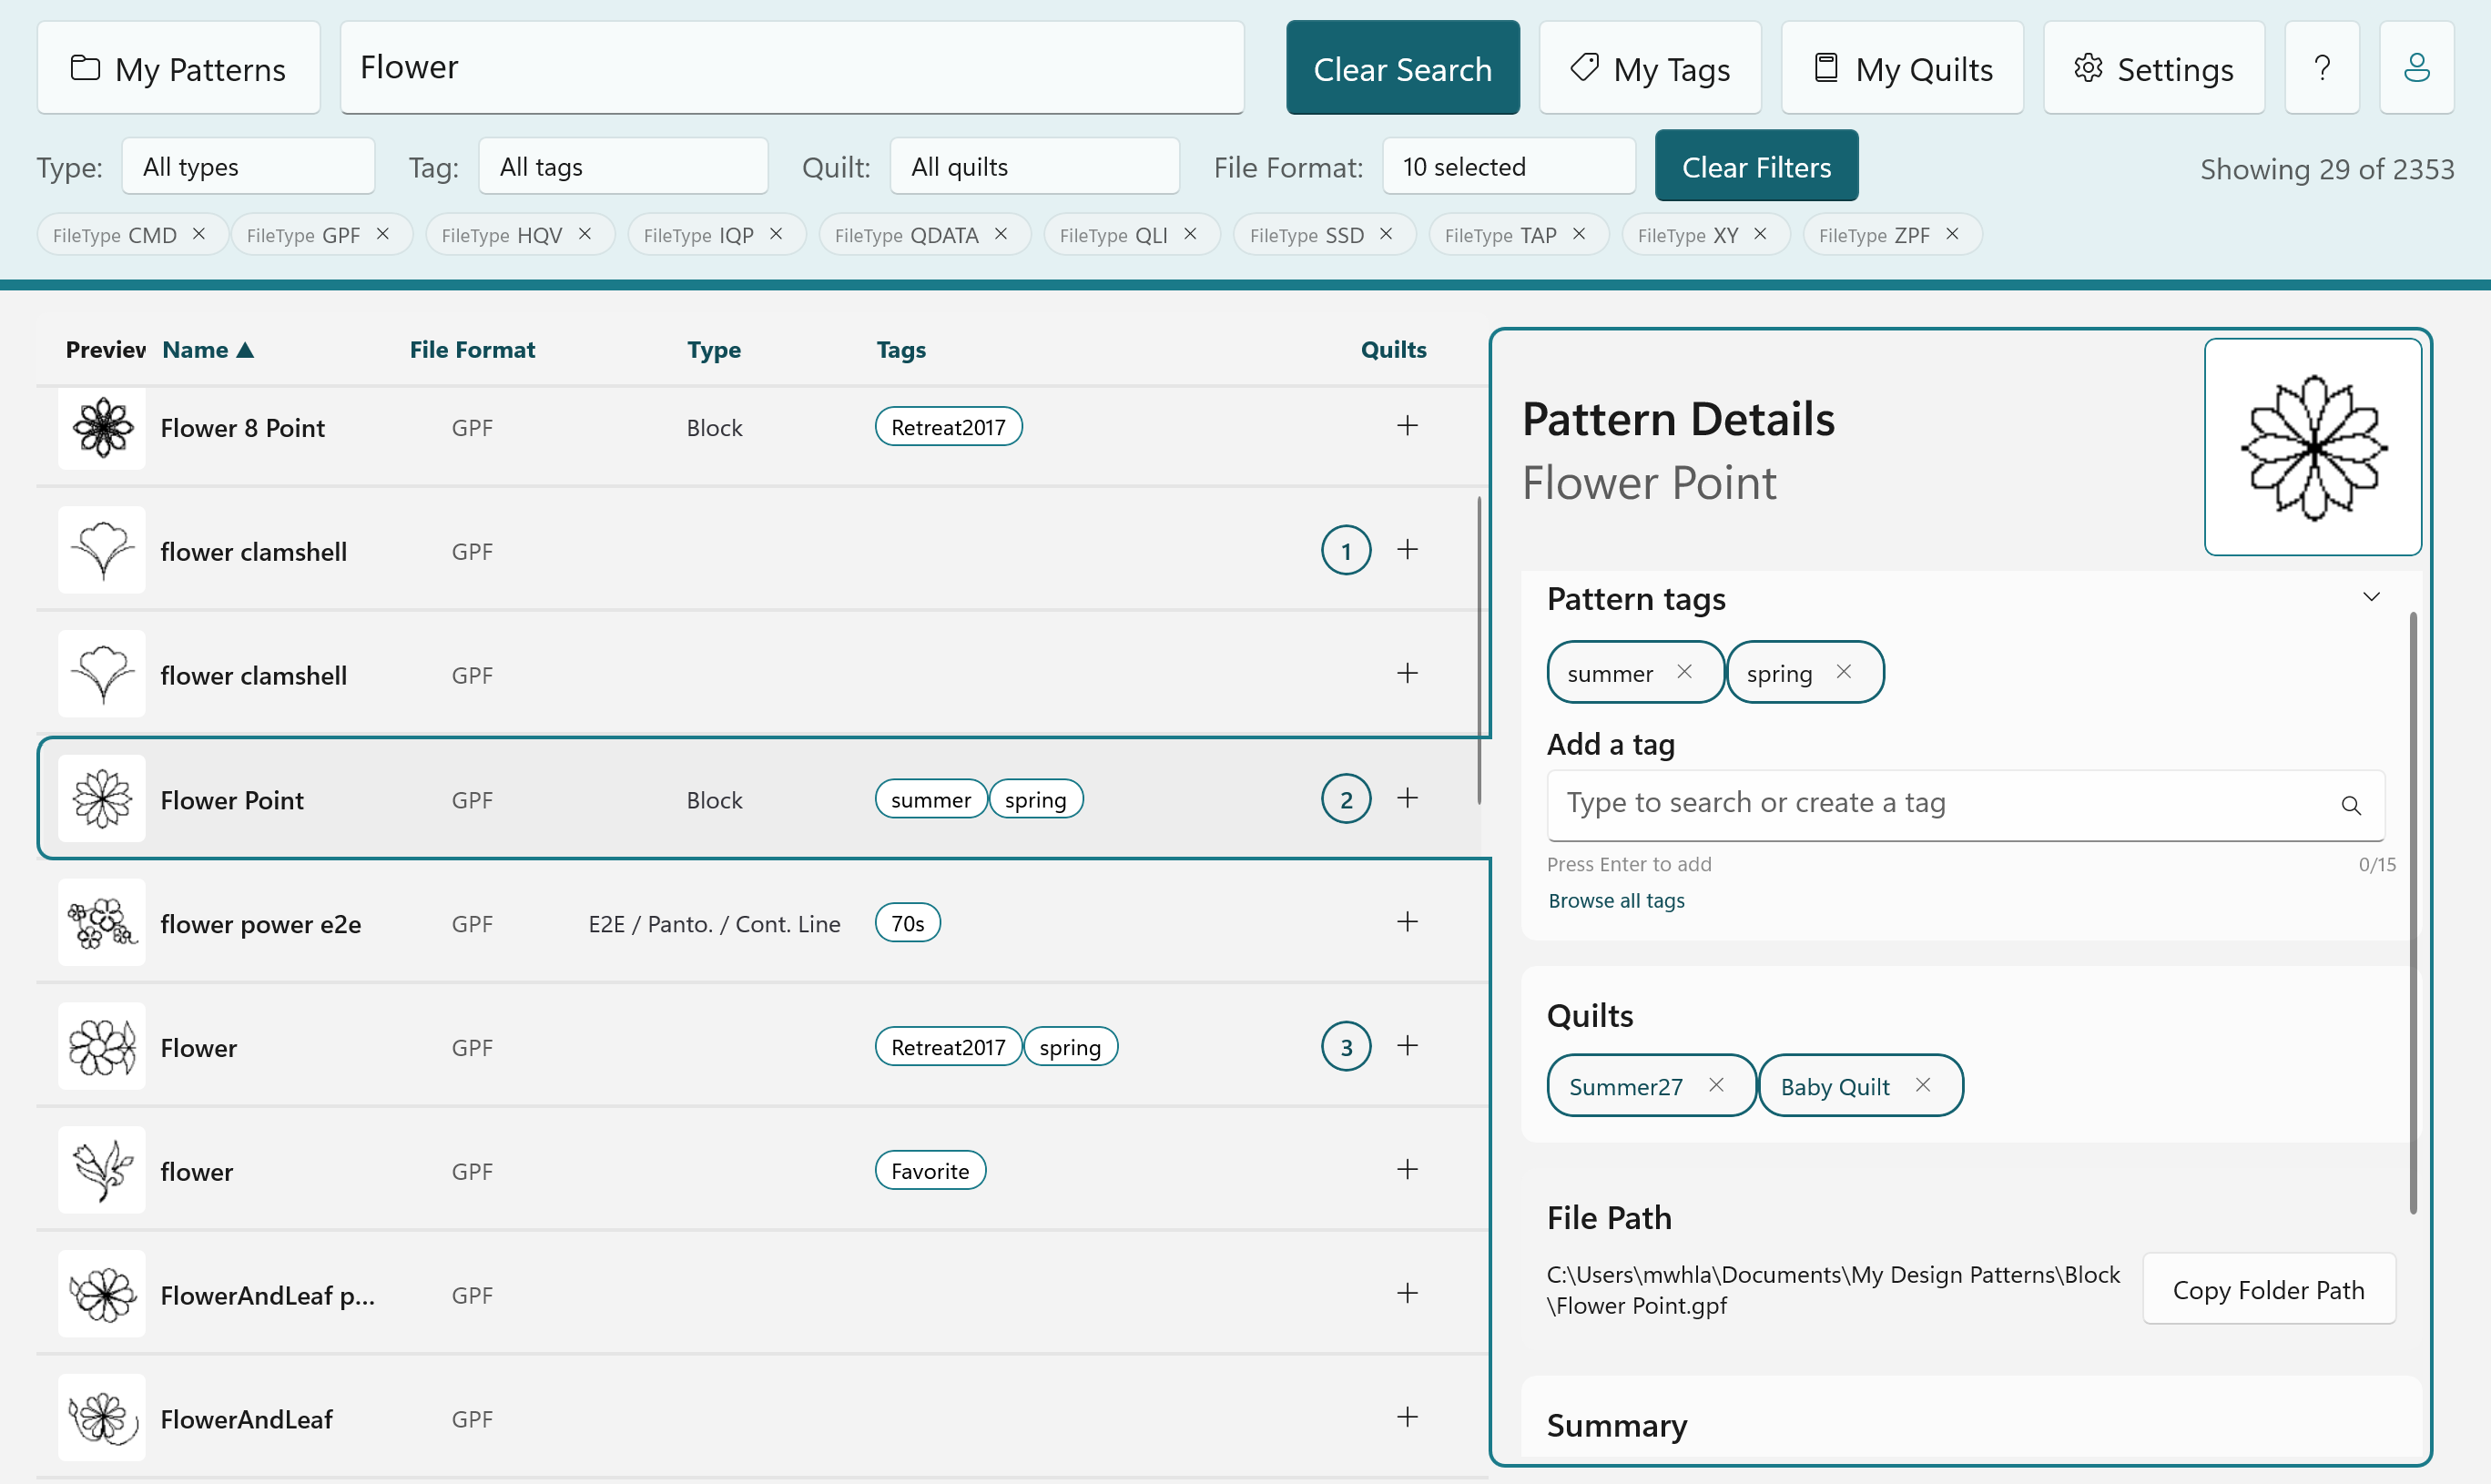Screen dimensions: 2491x1484
Task: Open My Patterns view
Action: click(179, 68)
